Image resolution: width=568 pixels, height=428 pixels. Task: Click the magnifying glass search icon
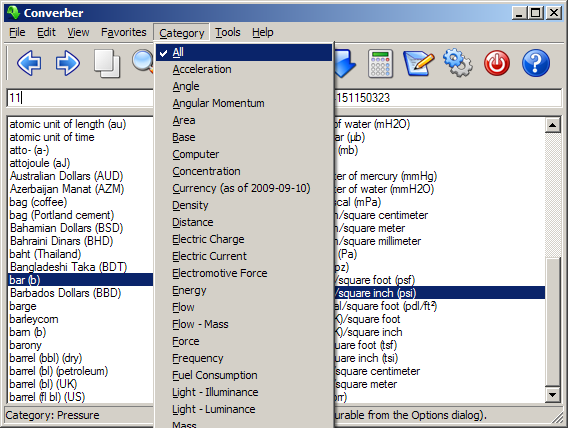click(x=143, y=62)
